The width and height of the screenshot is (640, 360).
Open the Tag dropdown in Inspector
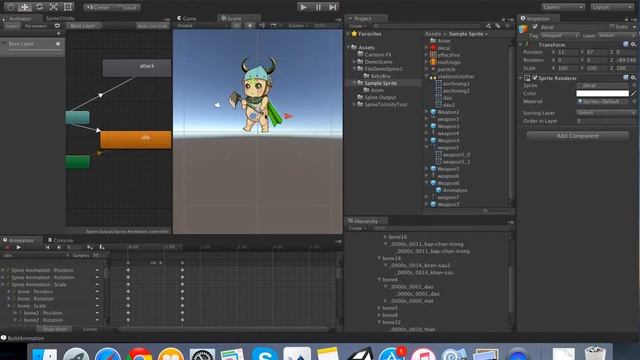(560, 36)
